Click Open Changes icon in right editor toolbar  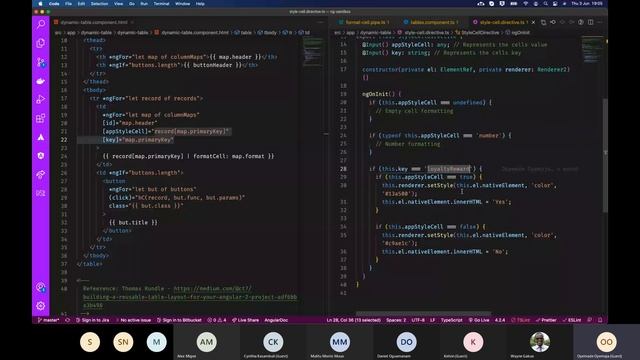(x=543, y=22)
